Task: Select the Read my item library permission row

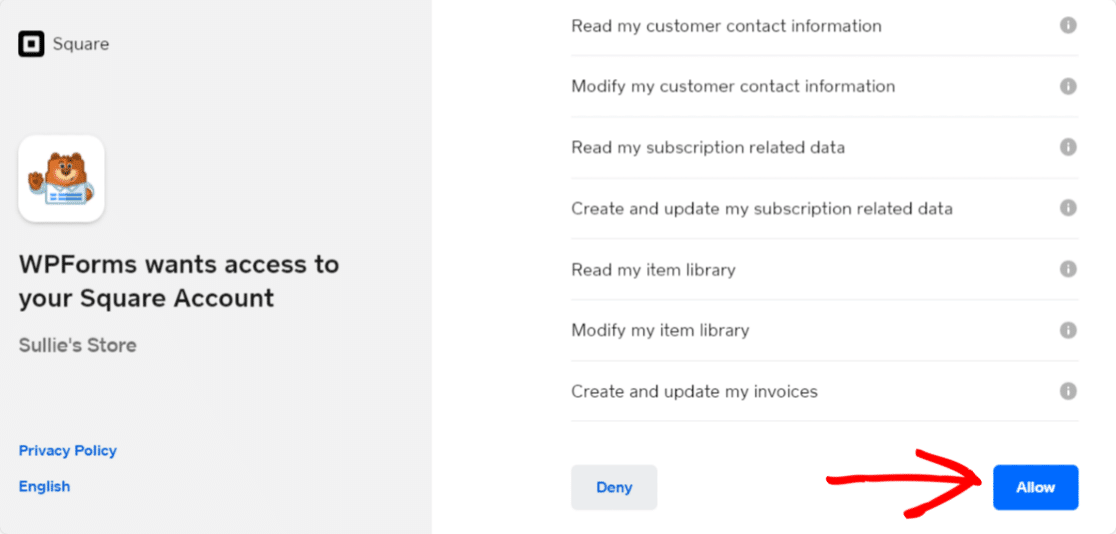Action: (x=825, y=270)
